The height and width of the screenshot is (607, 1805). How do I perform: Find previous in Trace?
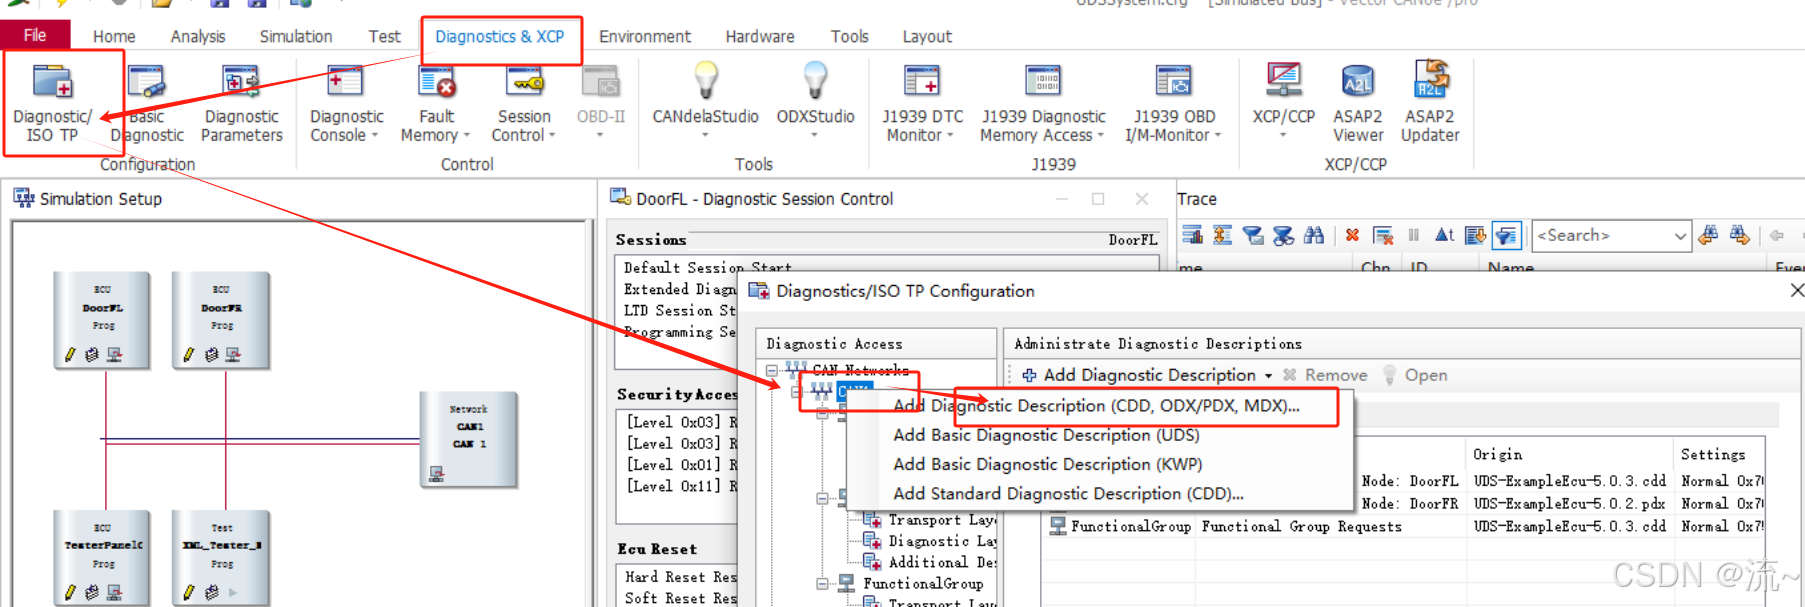(1708, 235)
